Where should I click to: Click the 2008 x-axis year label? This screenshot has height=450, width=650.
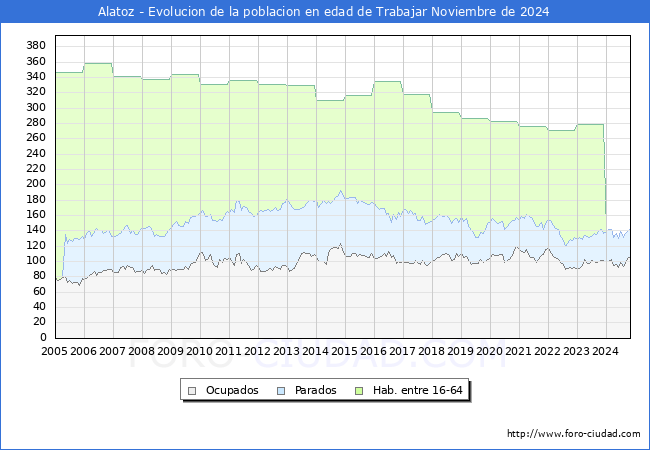click(141, 351)
